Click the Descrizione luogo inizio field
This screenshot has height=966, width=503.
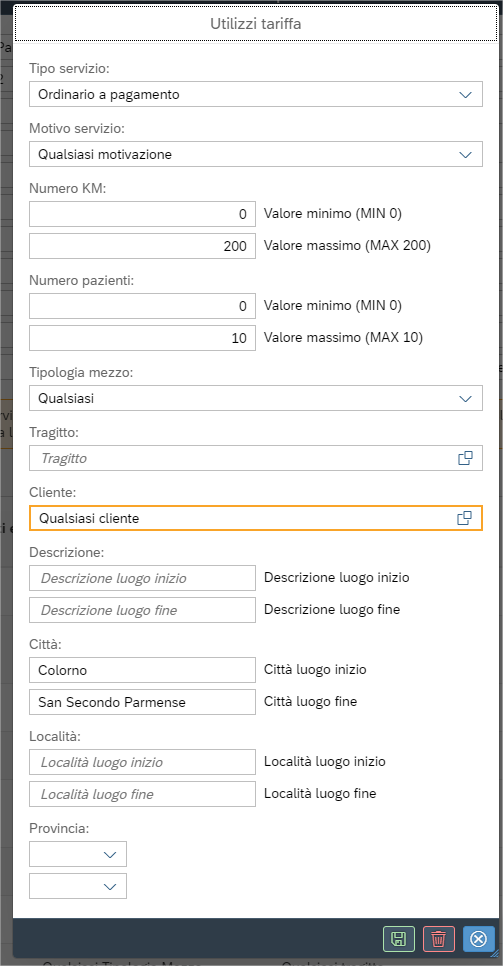142,578
